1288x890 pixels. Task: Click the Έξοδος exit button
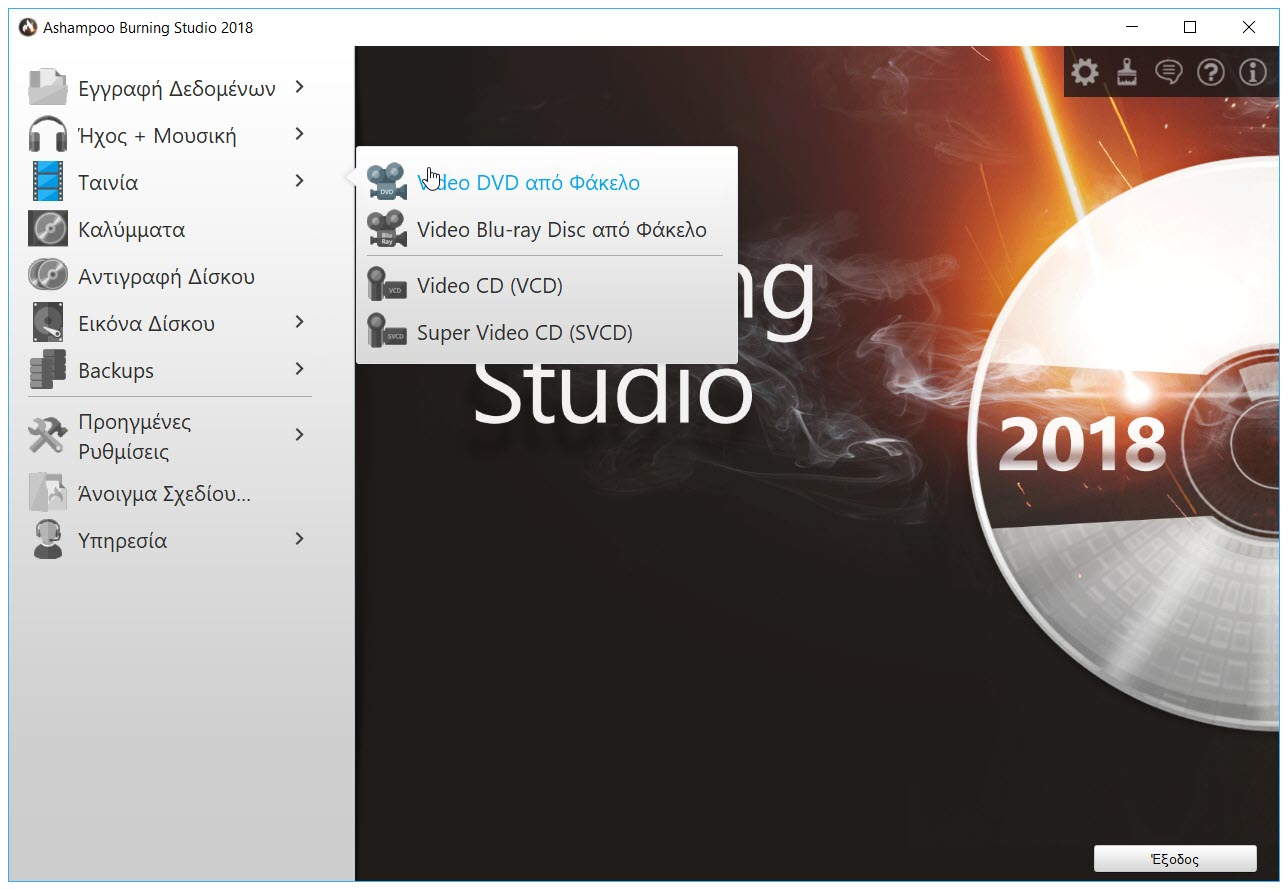pos(1175,859)
